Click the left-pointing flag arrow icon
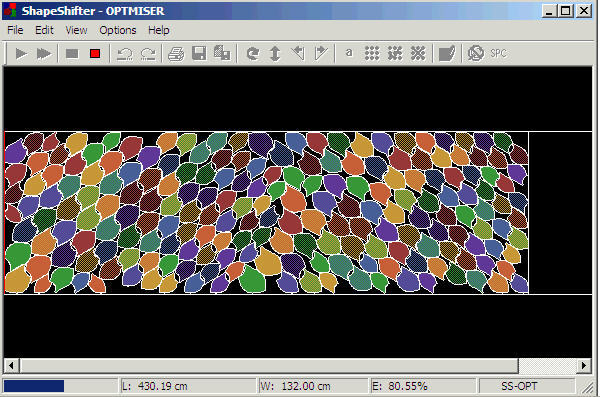600x397 pixels. pos(298,53)
